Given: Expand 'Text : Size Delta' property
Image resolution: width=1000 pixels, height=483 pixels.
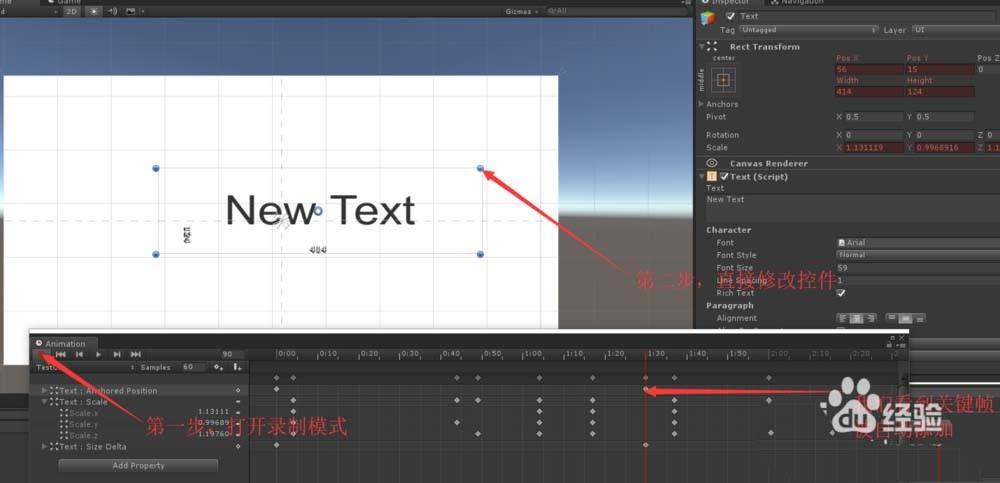Looking at the screenshot, I should 44,447.
